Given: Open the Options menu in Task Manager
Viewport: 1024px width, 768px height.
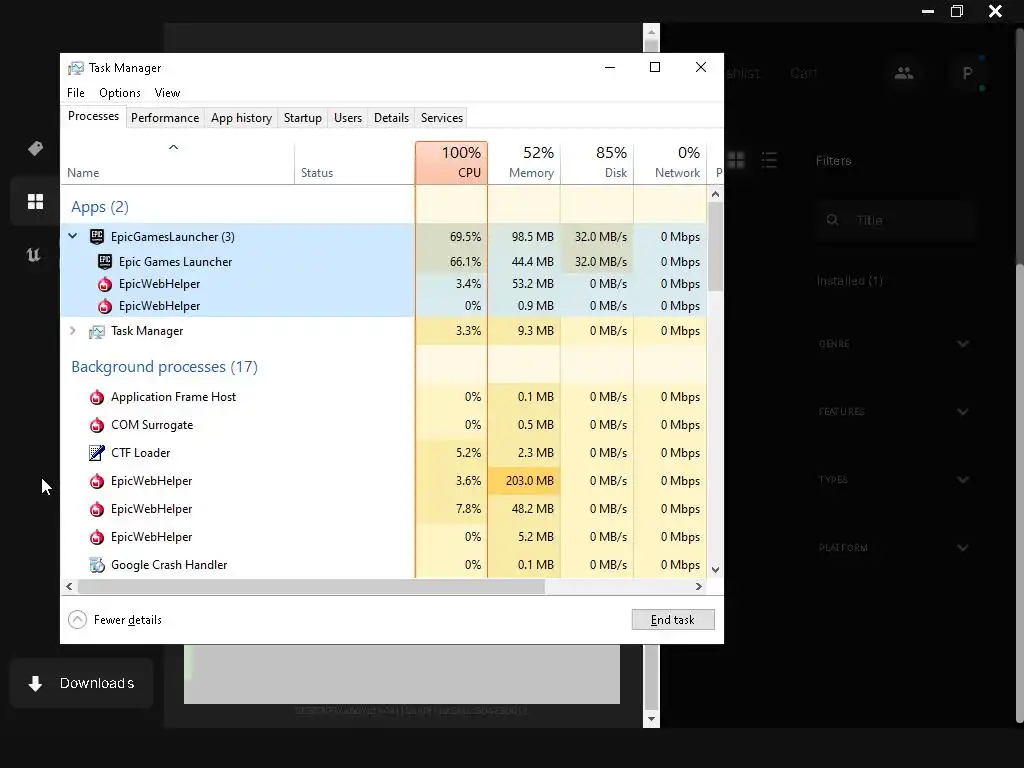Looking at the screenshot, I should [x=120, y=93].
